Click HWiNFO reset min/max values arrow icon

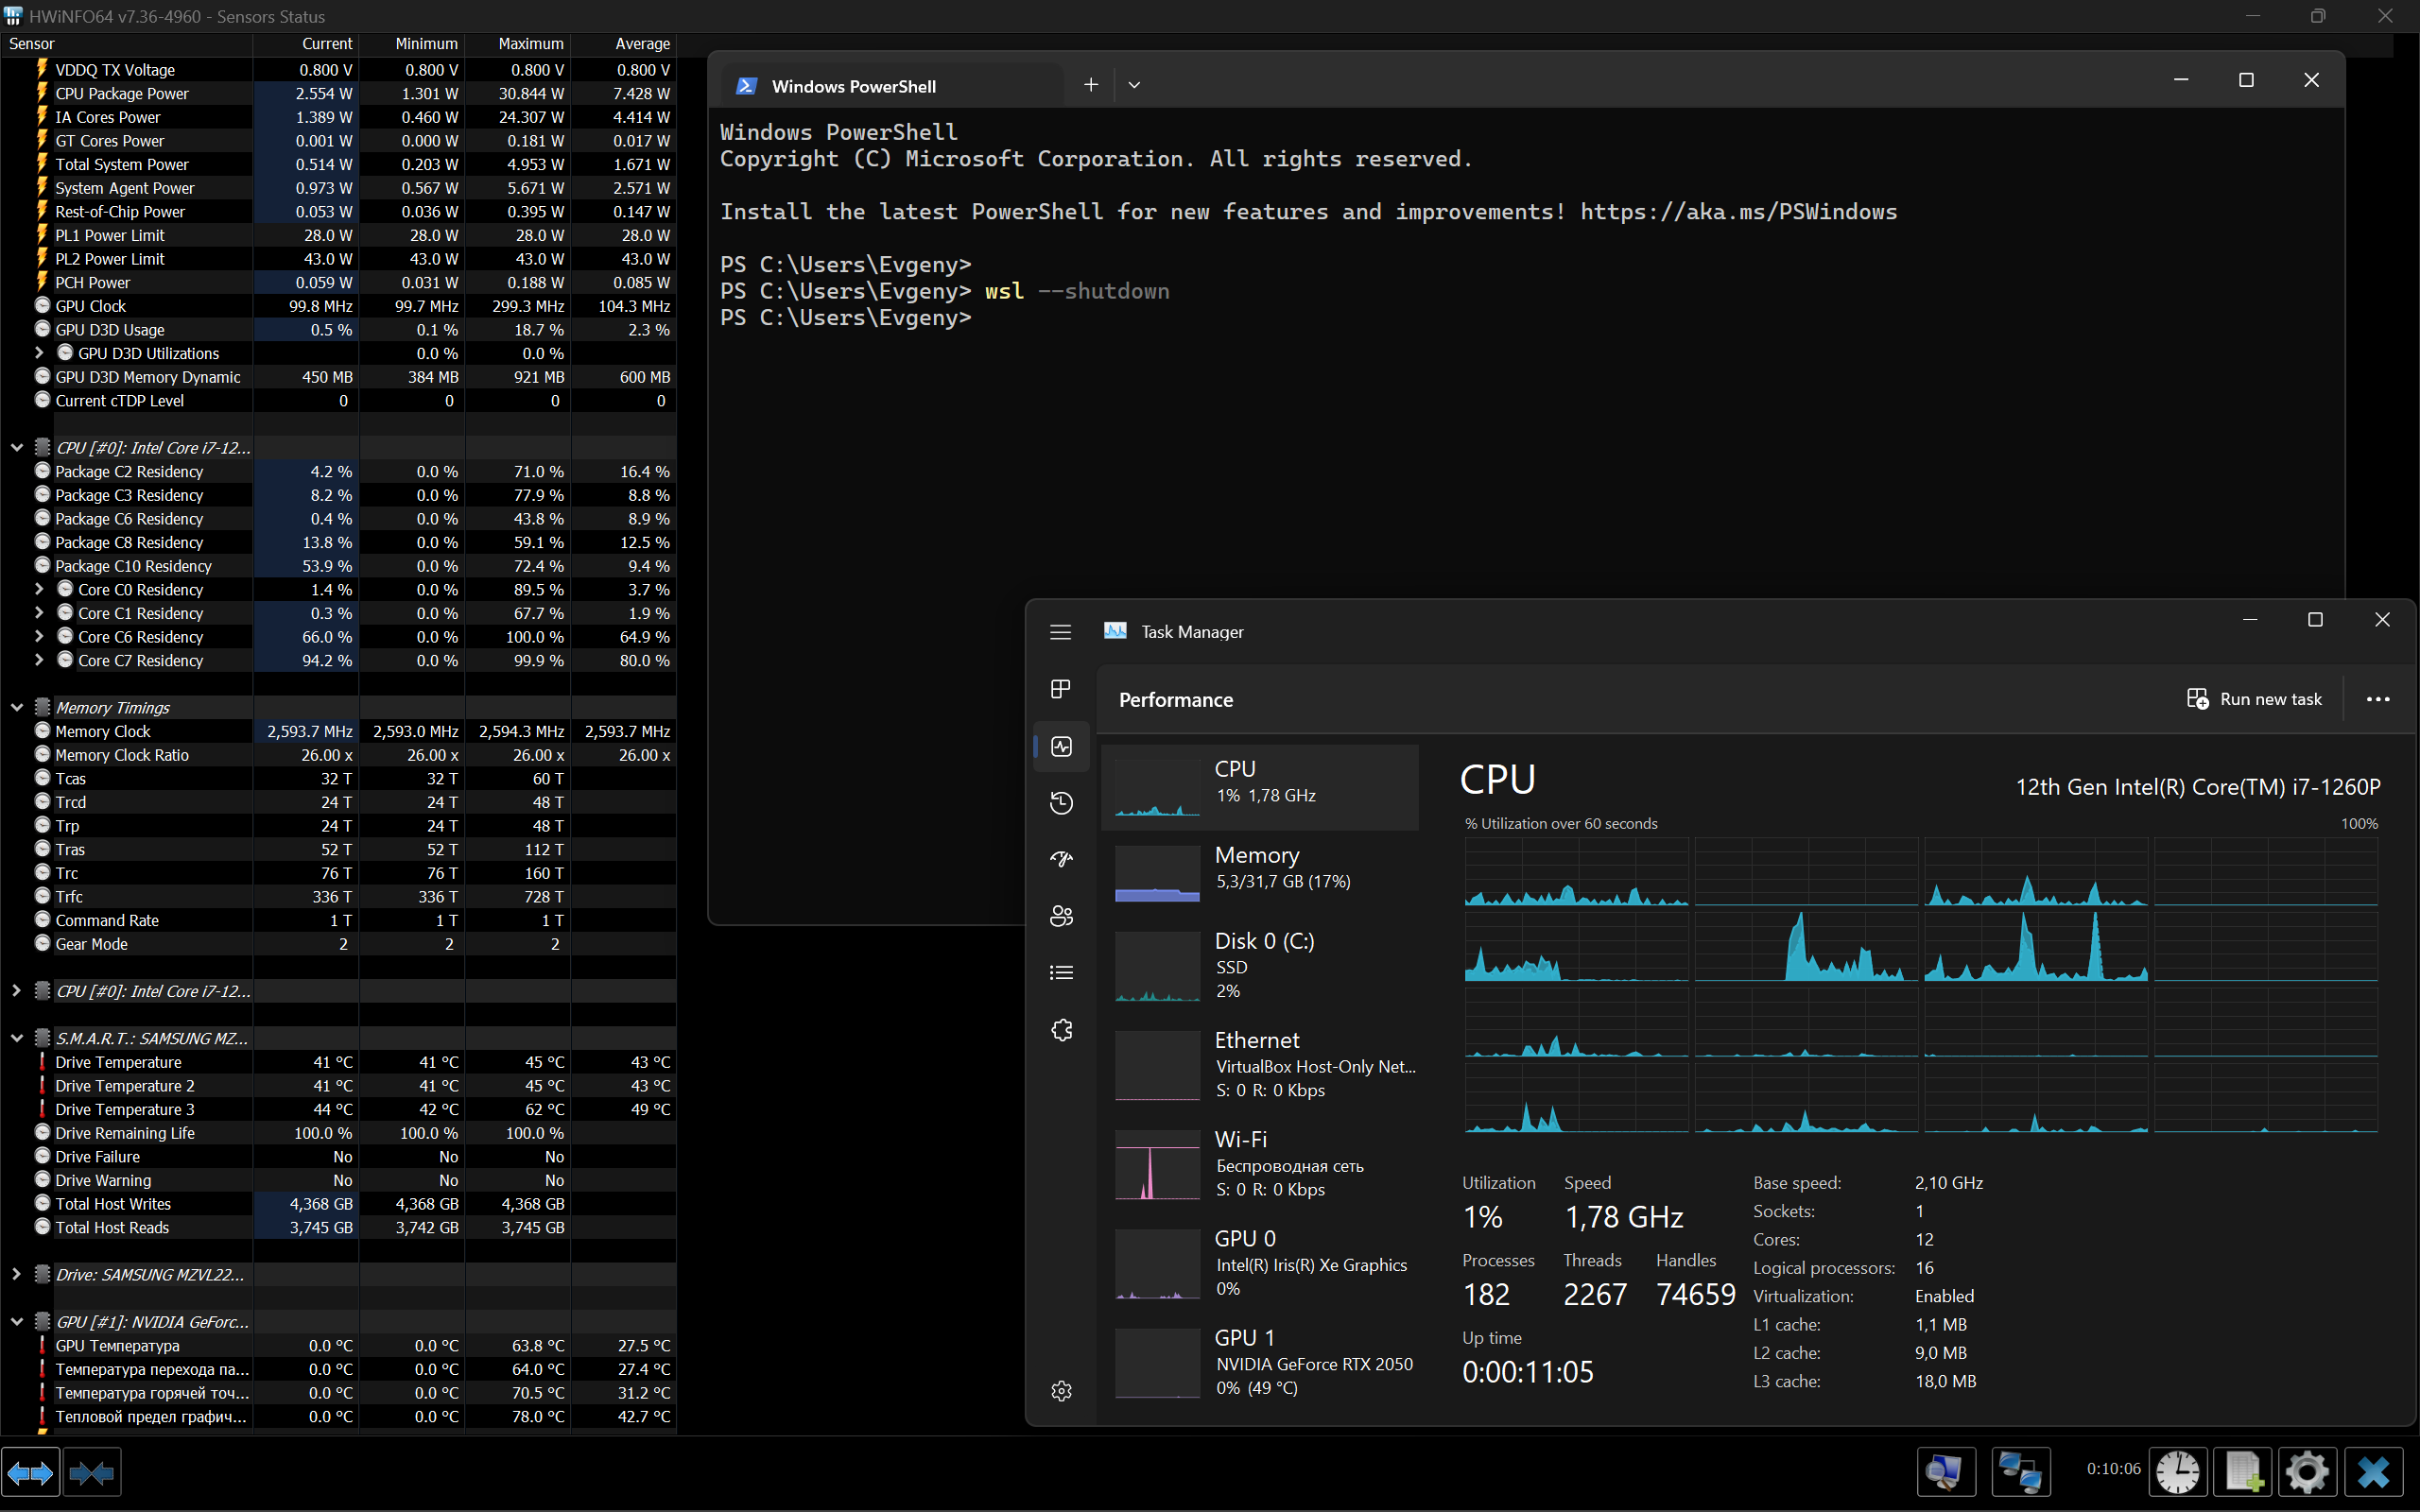coord(30,1472)
